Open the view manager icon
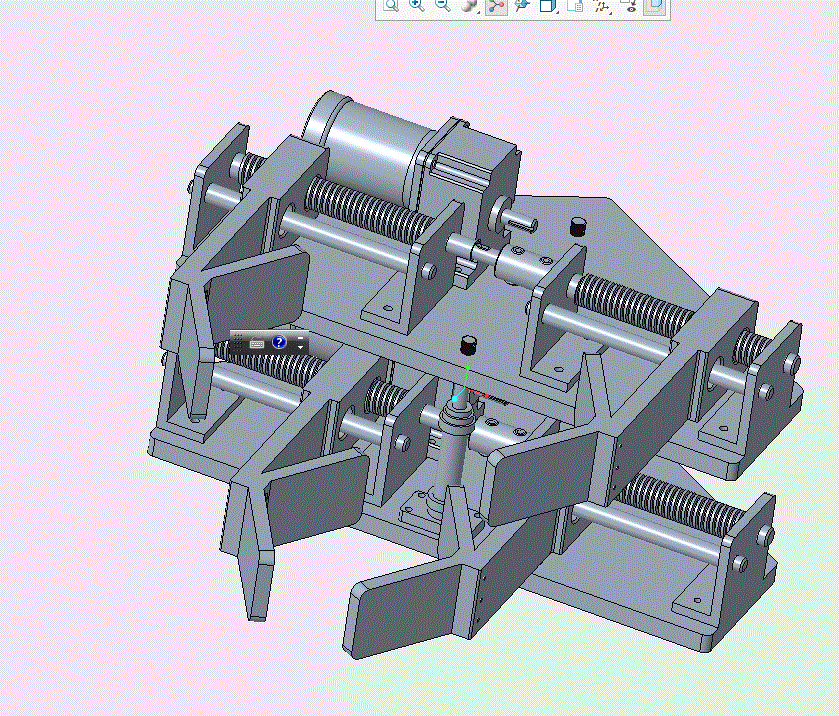The width and height of the screenshot is (839, 716). click(x=575, y=5)
